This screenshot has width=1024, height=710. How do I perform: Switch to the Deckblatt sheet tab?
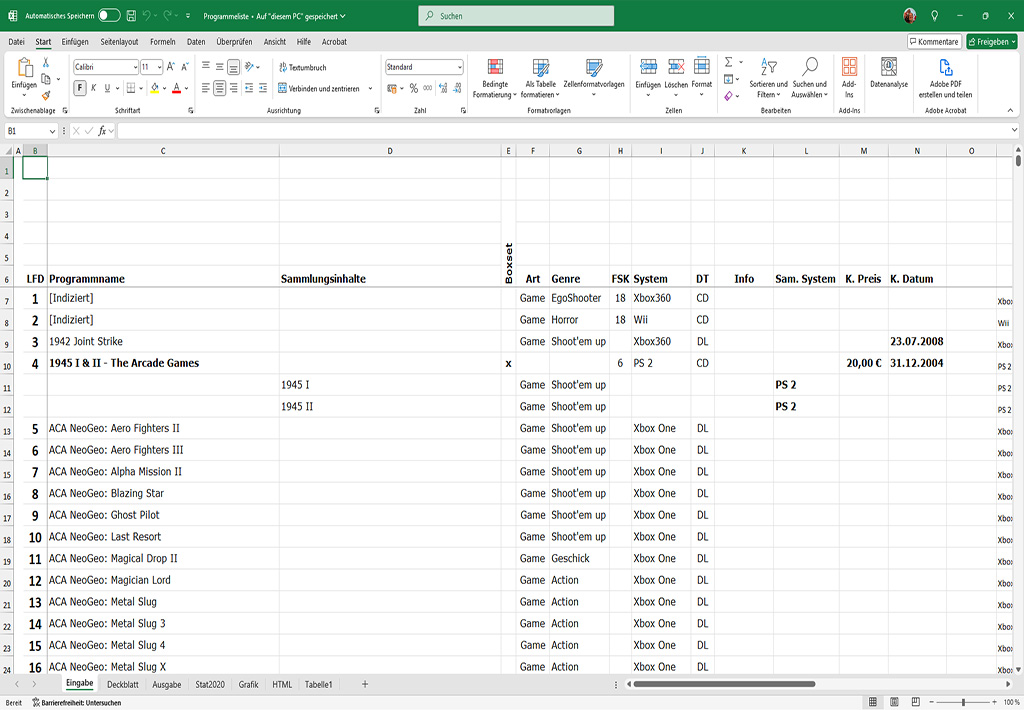coord(123,684)
